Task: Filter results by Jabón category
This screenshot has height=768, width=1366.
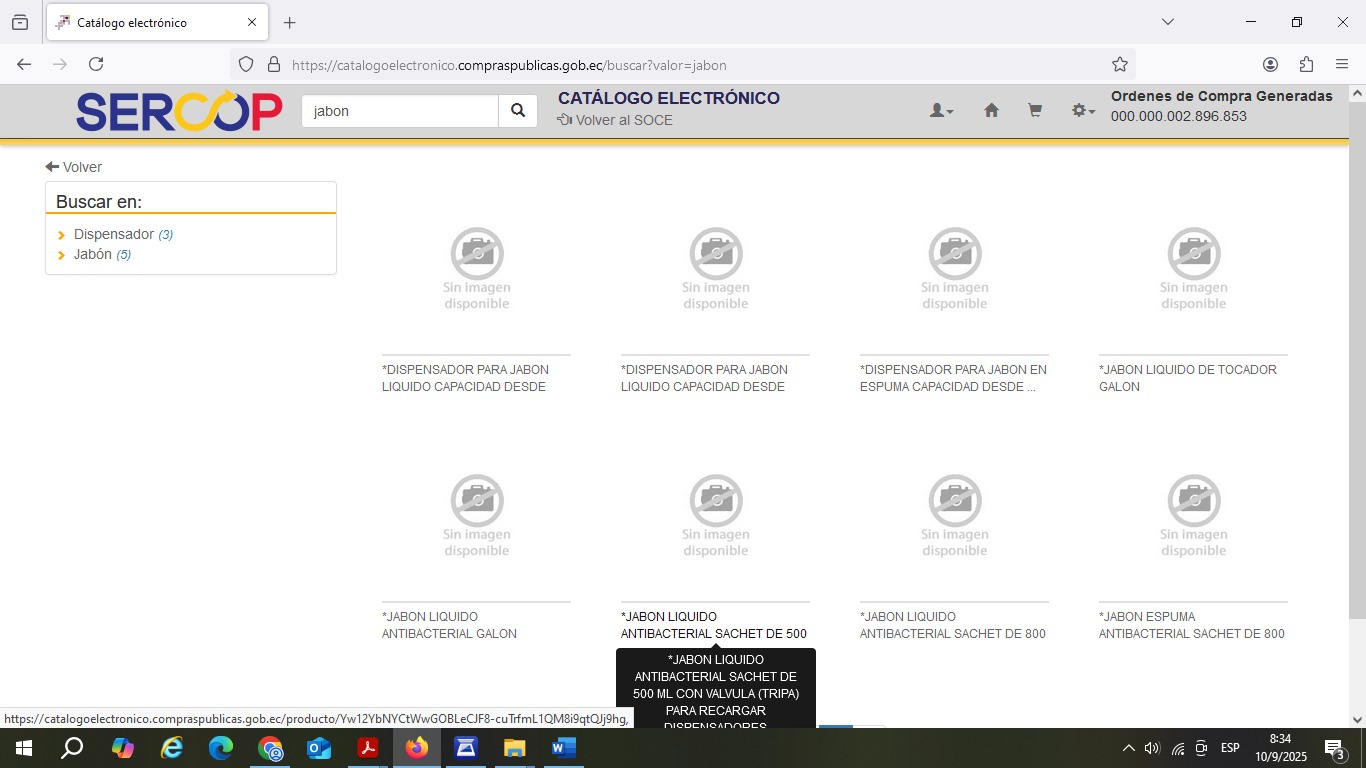Action: click(92, 254)
